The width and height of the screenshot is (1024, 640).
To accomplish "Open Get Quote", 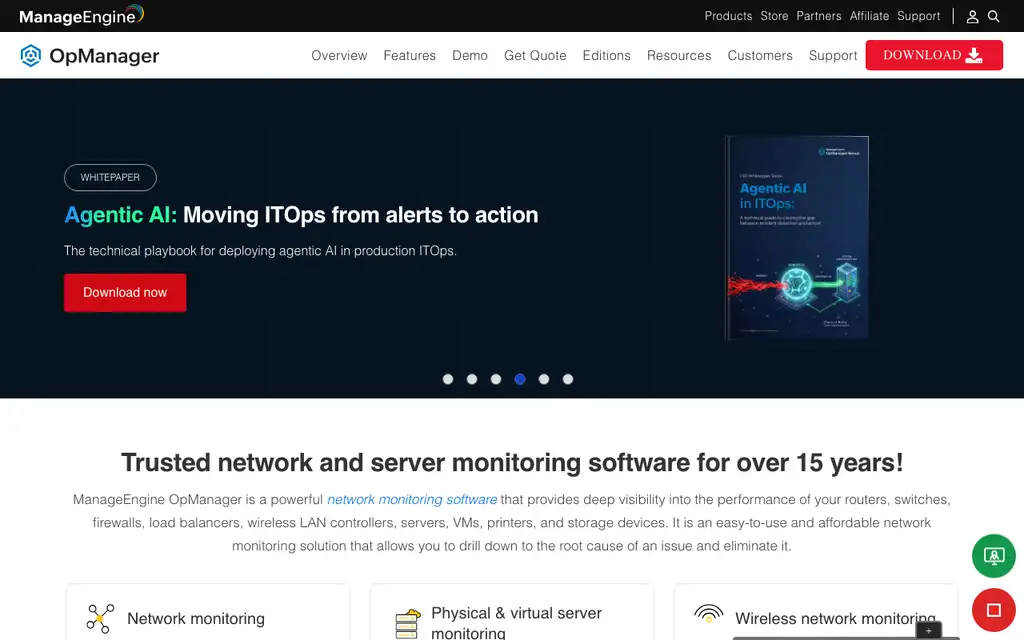I will [x=535, y=56].
